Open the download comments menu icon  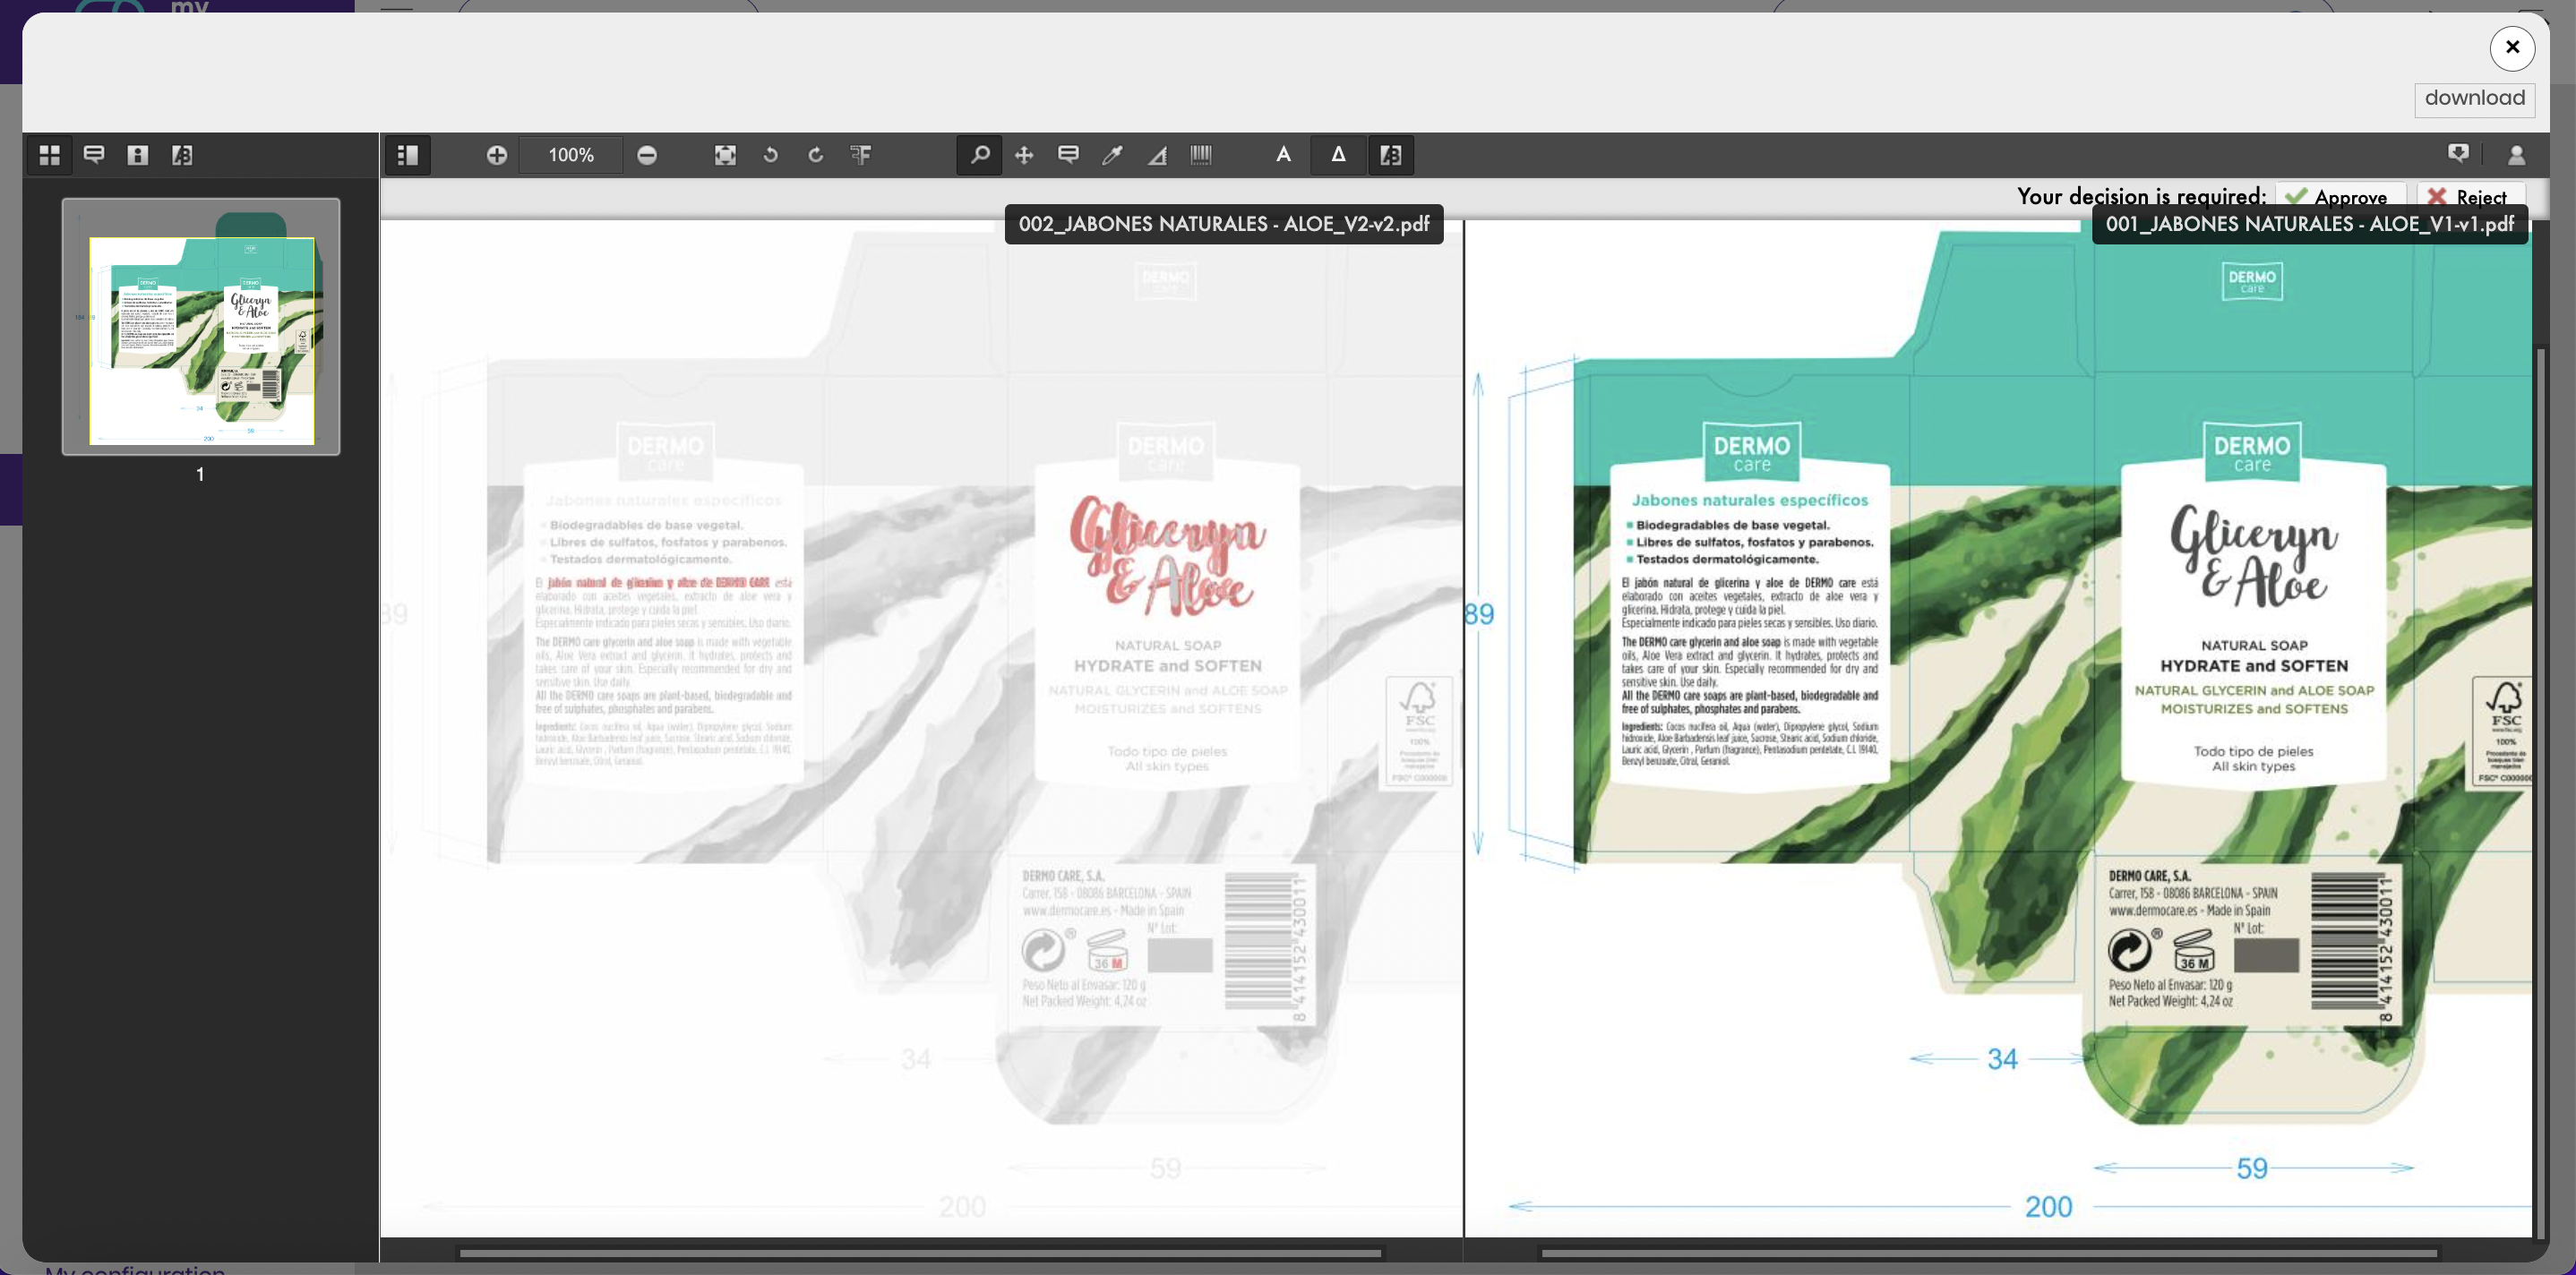point(2458,153)
